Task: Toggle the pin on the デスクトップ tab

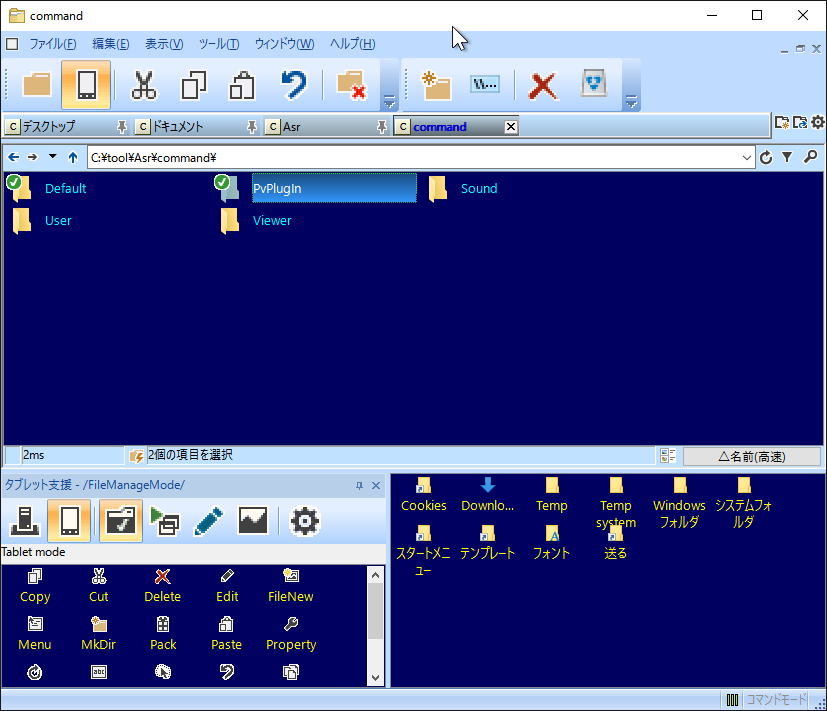Action: [122, 127]
